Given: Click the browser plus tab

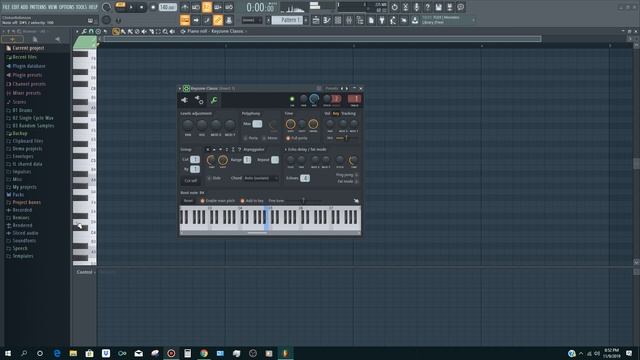Looking at the screenshot, I should coord(12,39).
